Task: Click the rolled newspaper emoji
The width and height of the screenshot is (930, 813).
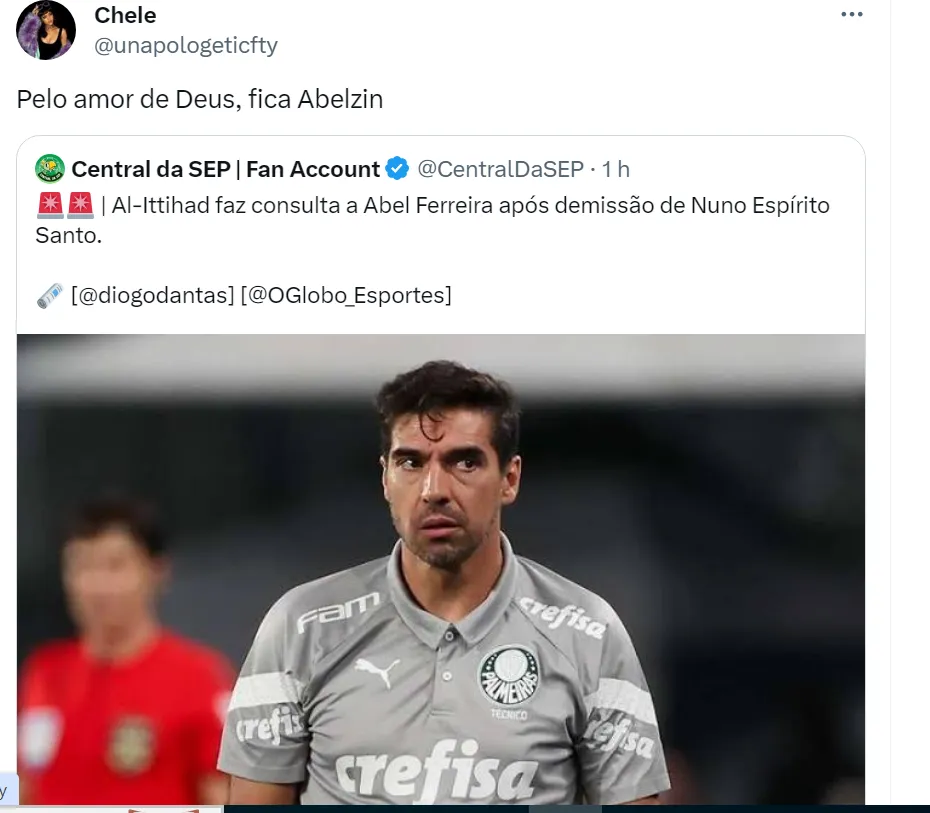Action: [x=50, y=295]
